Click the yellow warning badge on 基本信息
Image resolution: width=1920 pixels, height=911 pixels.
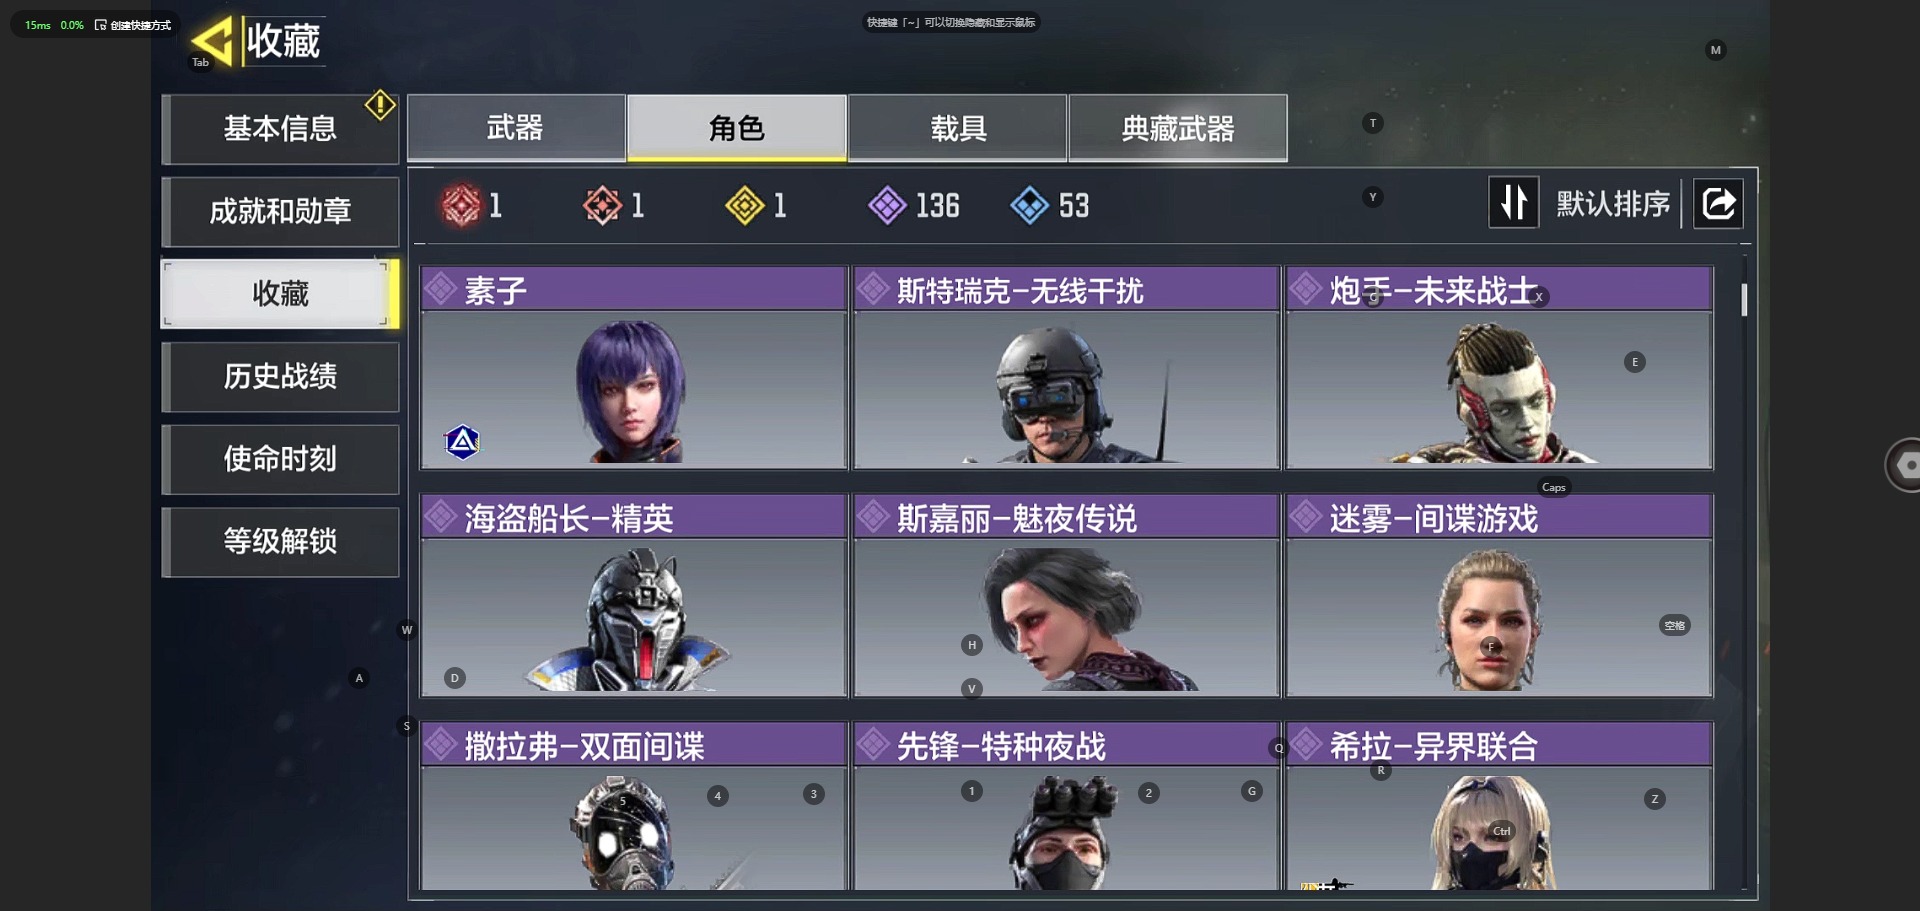[x=380, y=105]
